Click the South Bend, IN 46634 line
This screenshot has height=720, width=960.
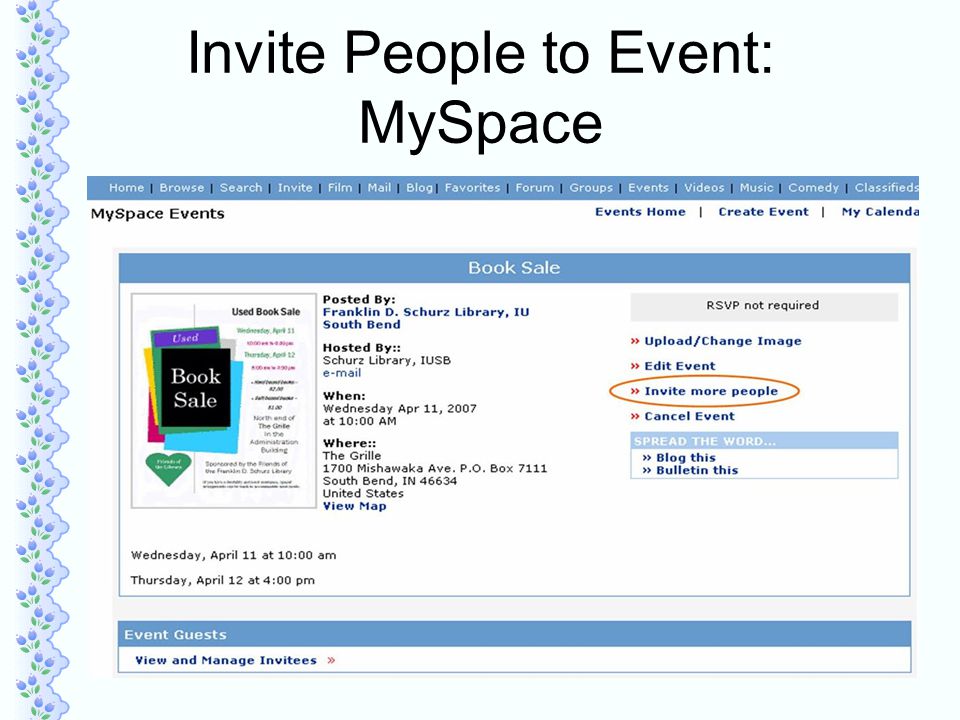pos(390,481)
